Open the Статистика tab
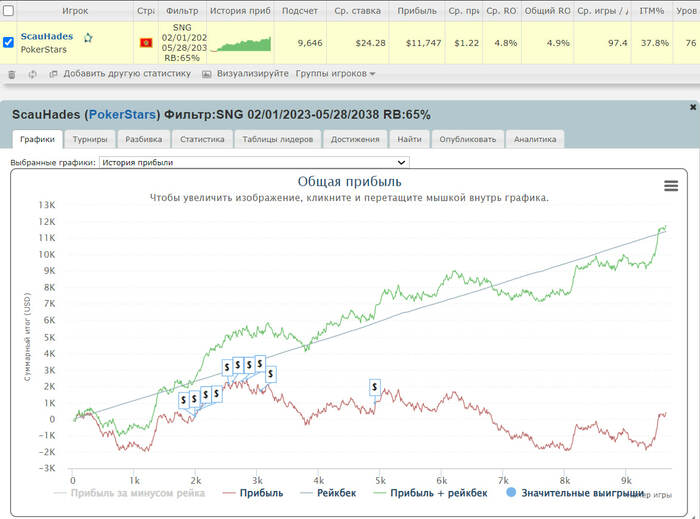 pyautogui.click(x=203, y=139)
